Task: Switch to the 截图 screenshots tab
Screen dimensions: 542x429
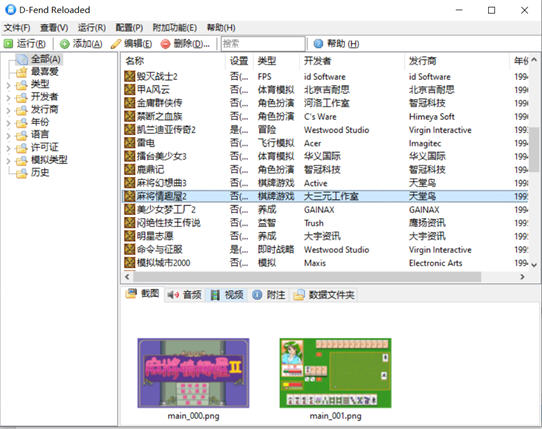Action: pos(142,294)
